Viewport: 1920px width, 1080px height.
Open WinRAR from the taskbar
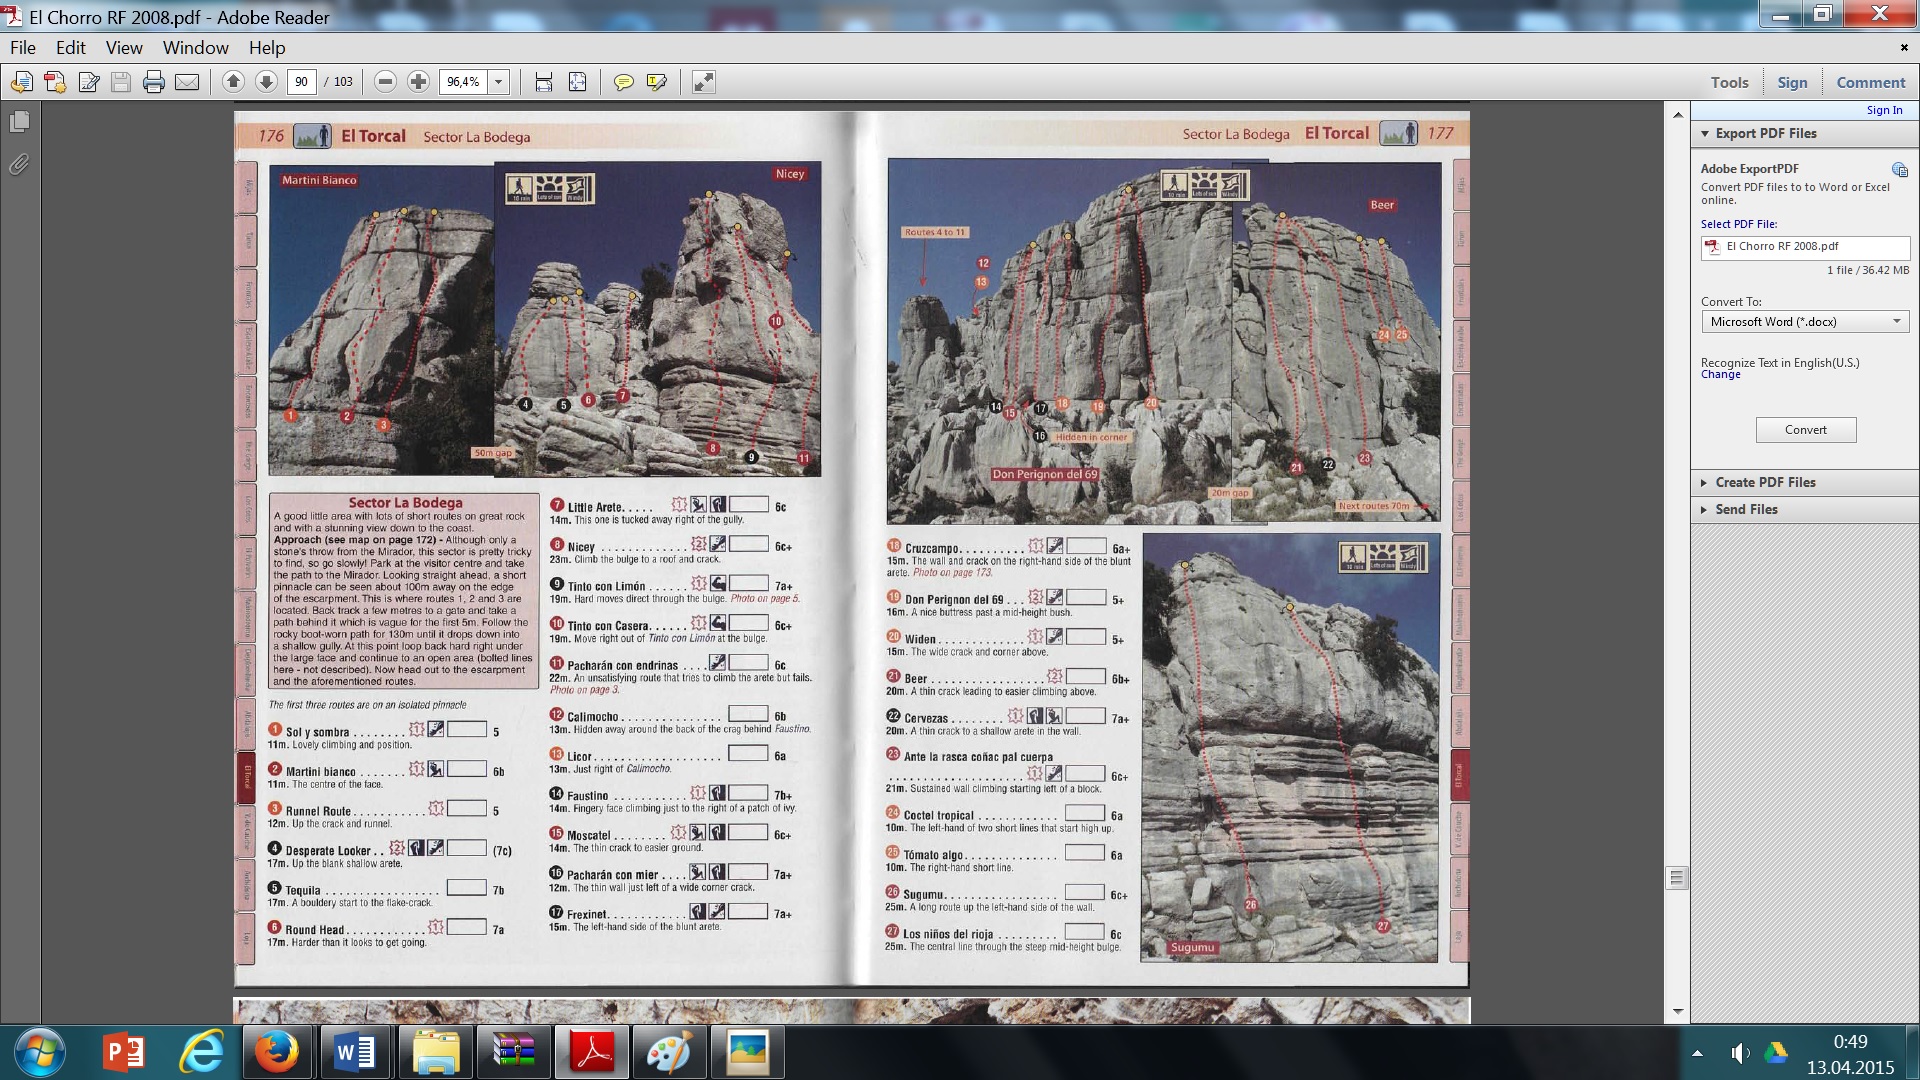[514, 1053]
